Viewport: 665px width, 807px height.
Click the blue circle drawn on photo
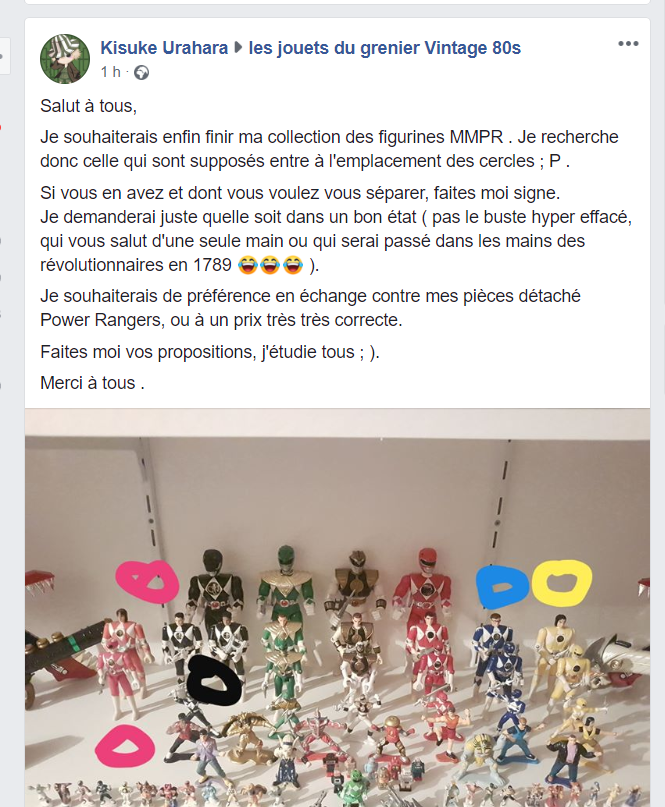tap(502, 587)
